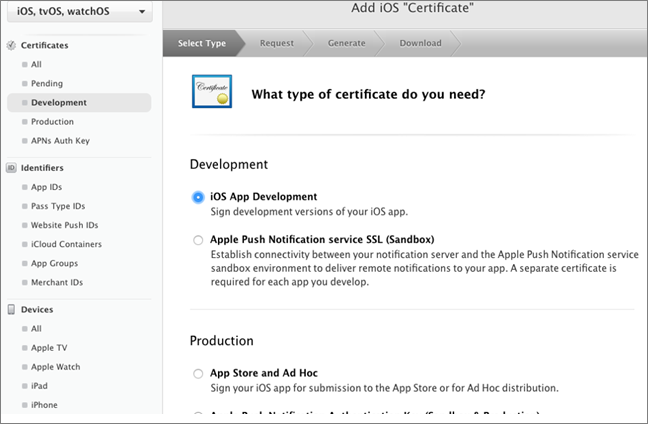Image resolution: width=648 pixels, height=424 pixels.
Task: Open iCloud Containers
Action: click(x=66, y=244)
